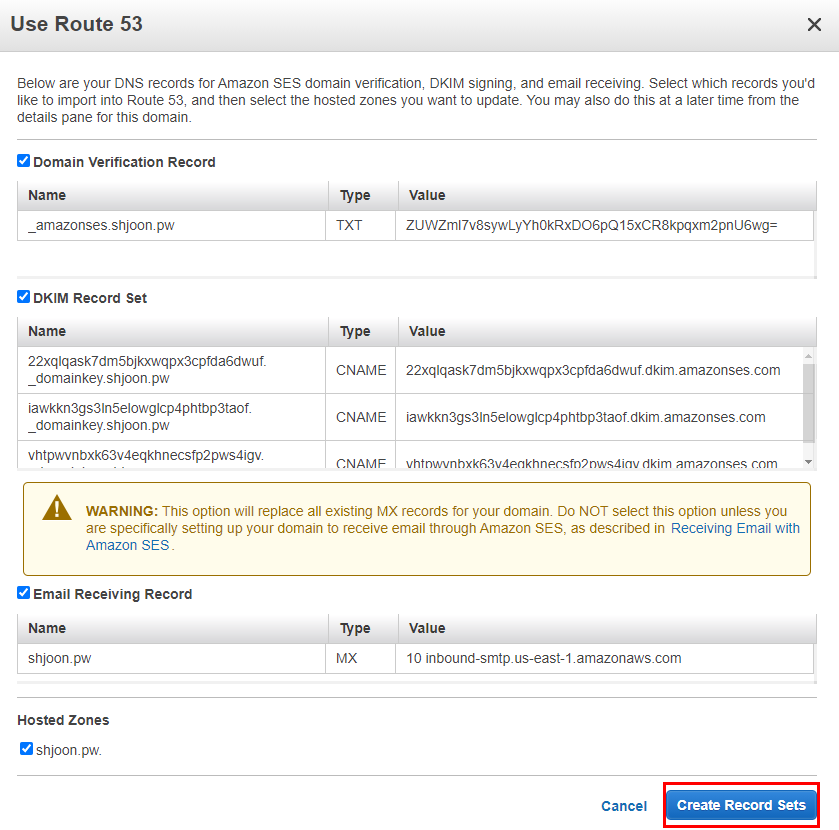The height and width of the screenshot is (830, 839).
Task: Click the Cancel link
Action: (624, 806)
